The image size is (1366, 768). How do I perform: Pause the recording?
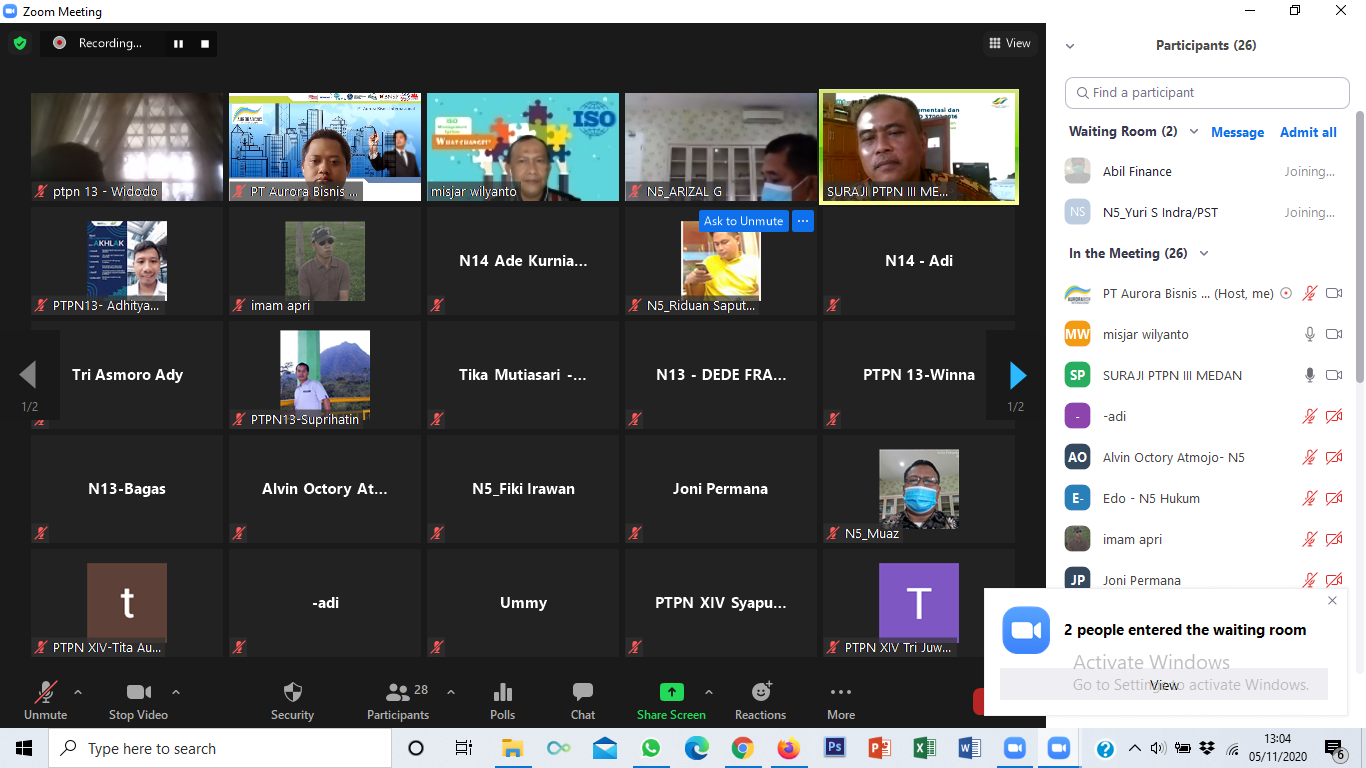(x=179, y=43)
